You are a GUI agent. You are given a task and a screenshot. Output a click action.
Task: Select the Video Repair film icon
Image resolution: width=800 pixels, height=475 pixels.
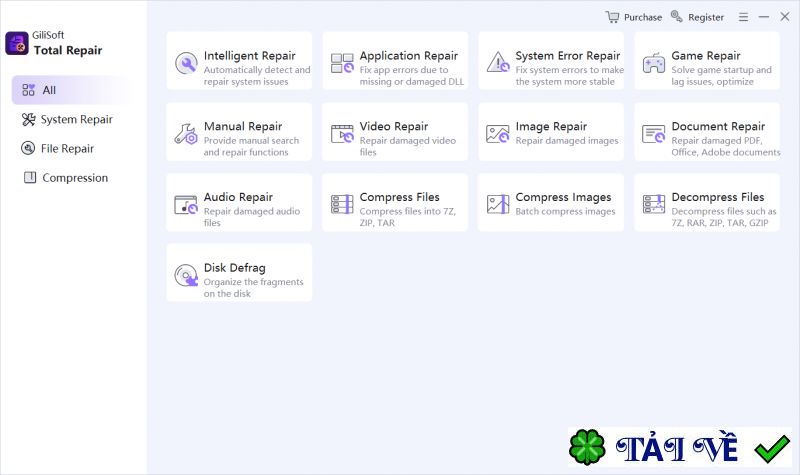point(342,134)
